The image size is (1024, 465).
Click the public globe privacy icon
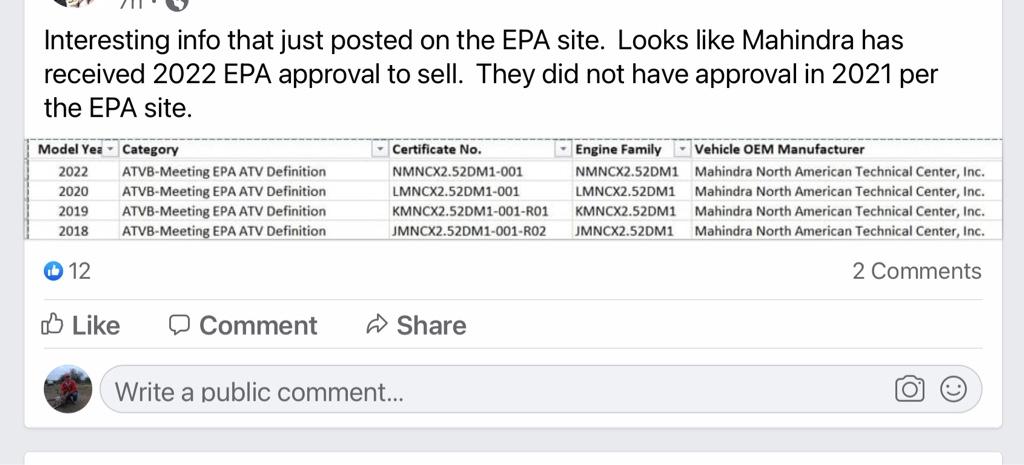tap(176, 4)
